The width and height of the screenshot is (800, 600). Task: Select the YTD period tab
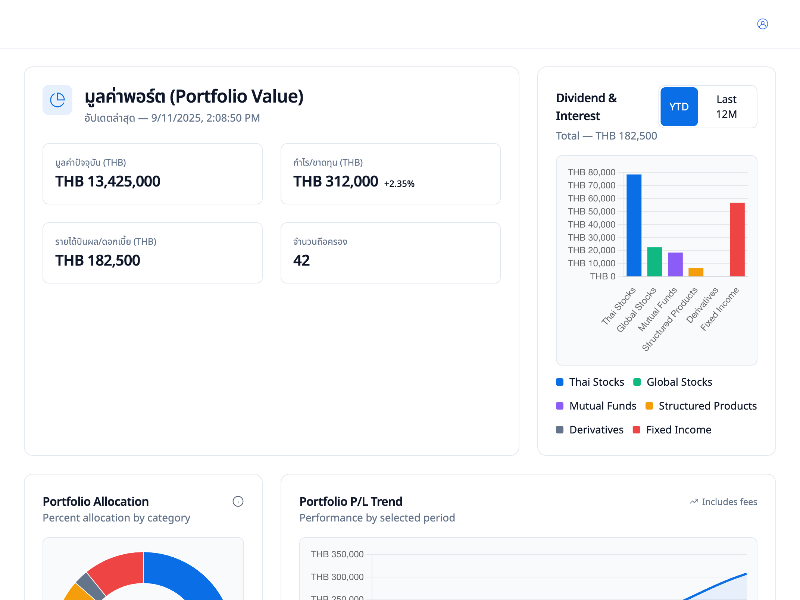pos(679,106)
